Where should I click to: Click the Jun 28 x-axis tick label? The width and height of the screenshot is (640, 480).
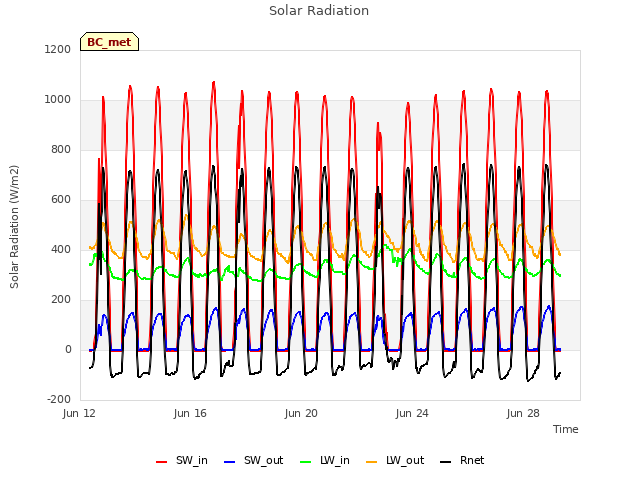(x=523, y=413)
